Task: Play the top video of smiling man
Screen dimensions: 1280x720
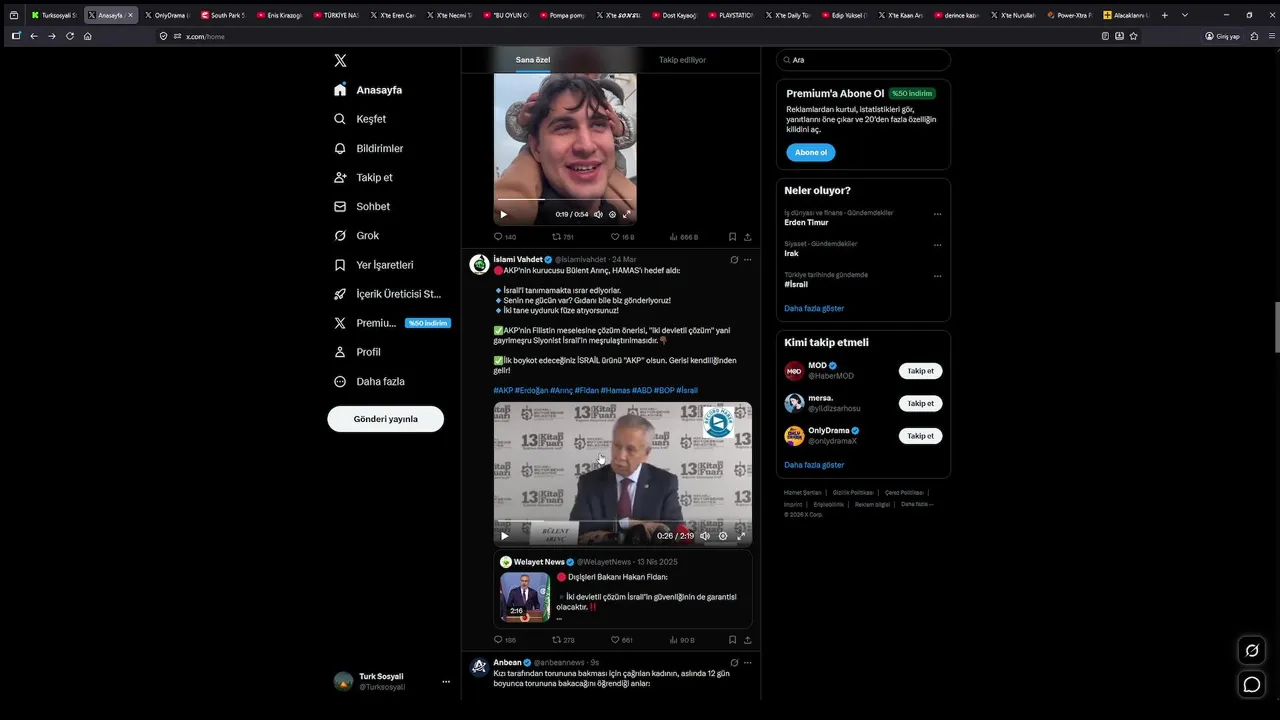Action: [503, 214]
